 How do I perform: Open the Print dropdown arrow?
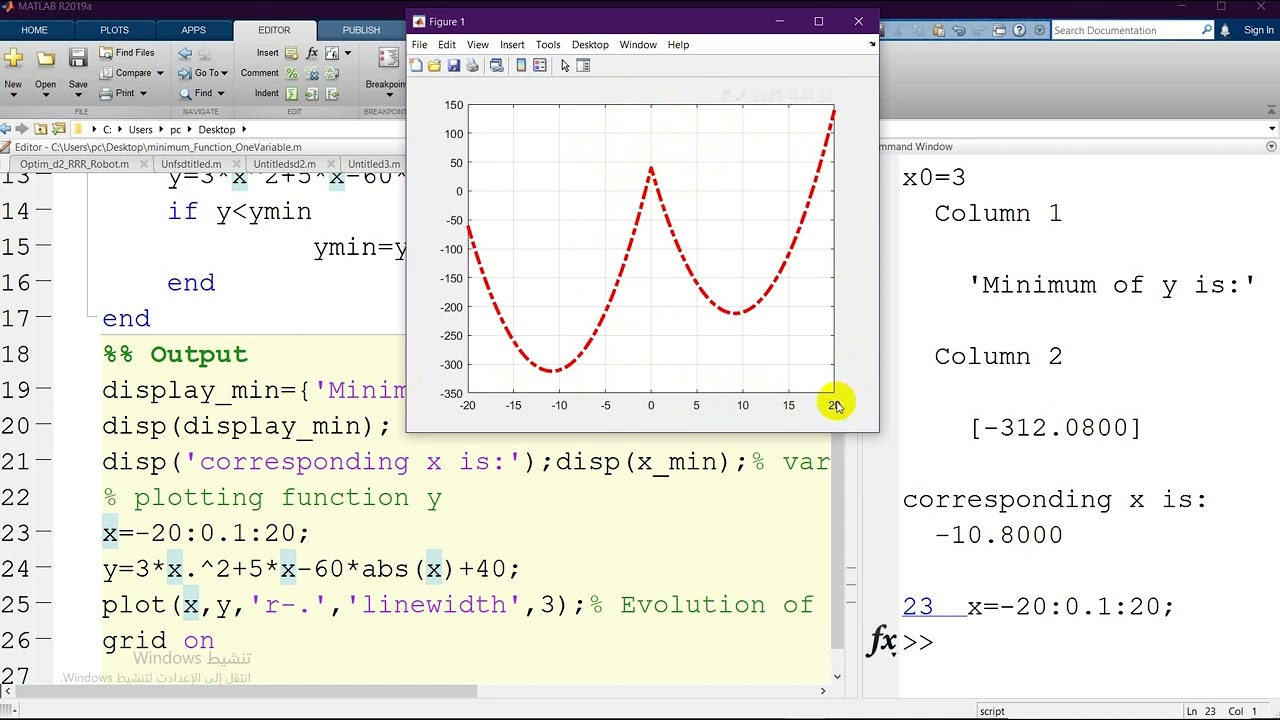[x=143, y=93]
